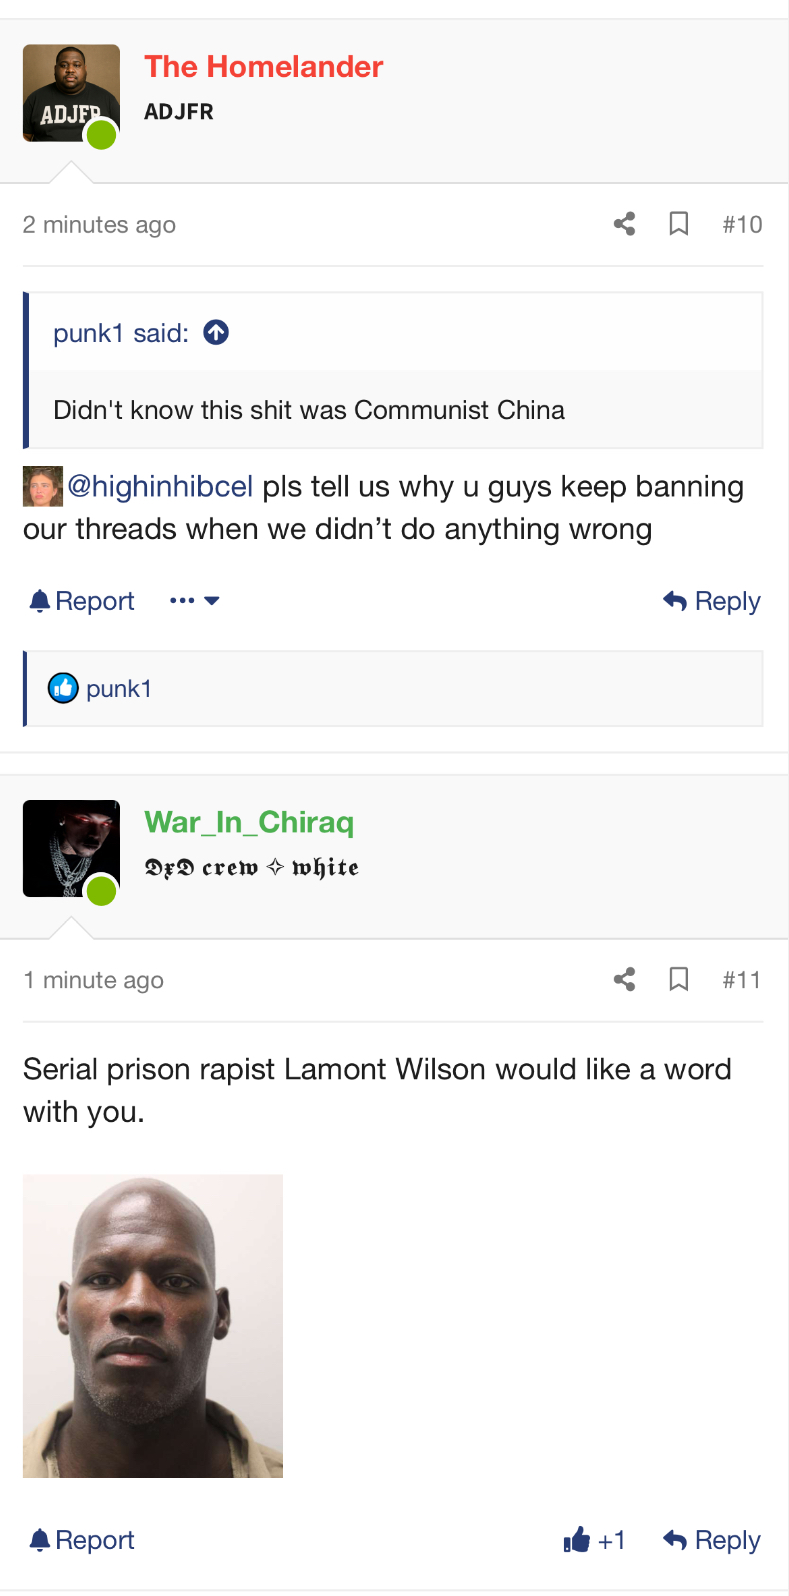789x1596 pixels.
Task: Open The Homelander's profile avatar
Action: 71,93
